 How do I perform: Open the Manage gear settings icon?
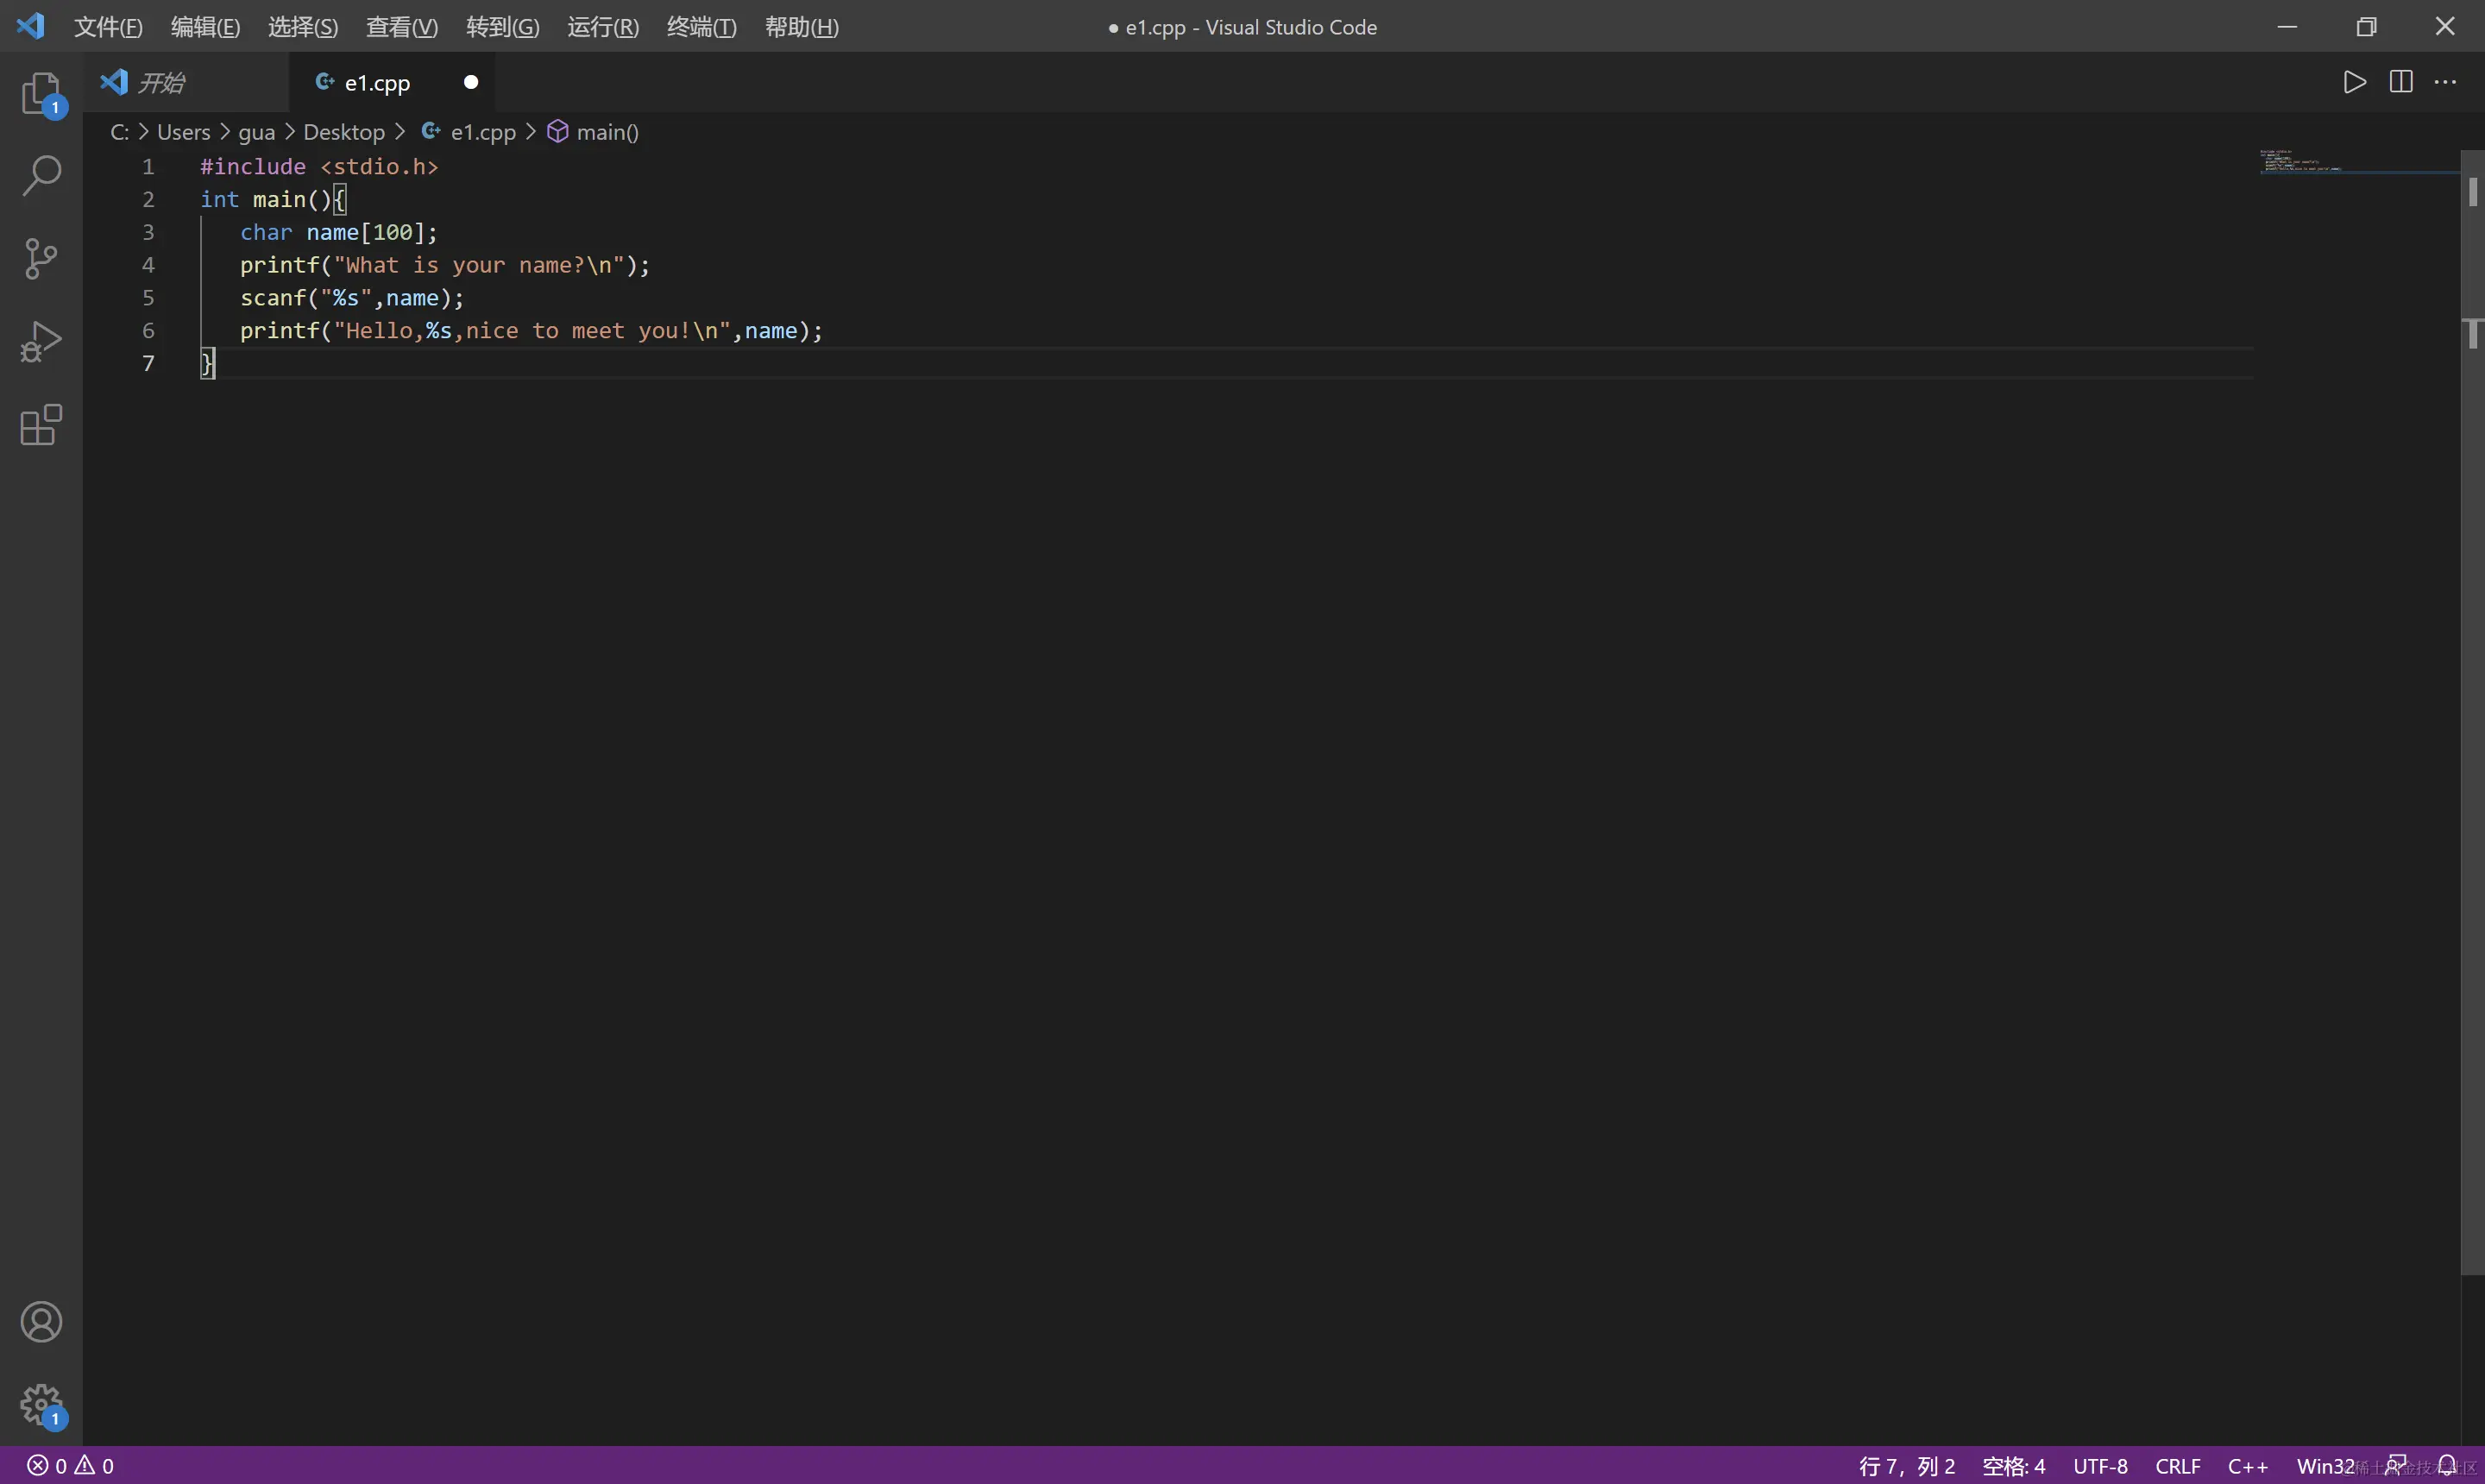(x=41, y=1405)
